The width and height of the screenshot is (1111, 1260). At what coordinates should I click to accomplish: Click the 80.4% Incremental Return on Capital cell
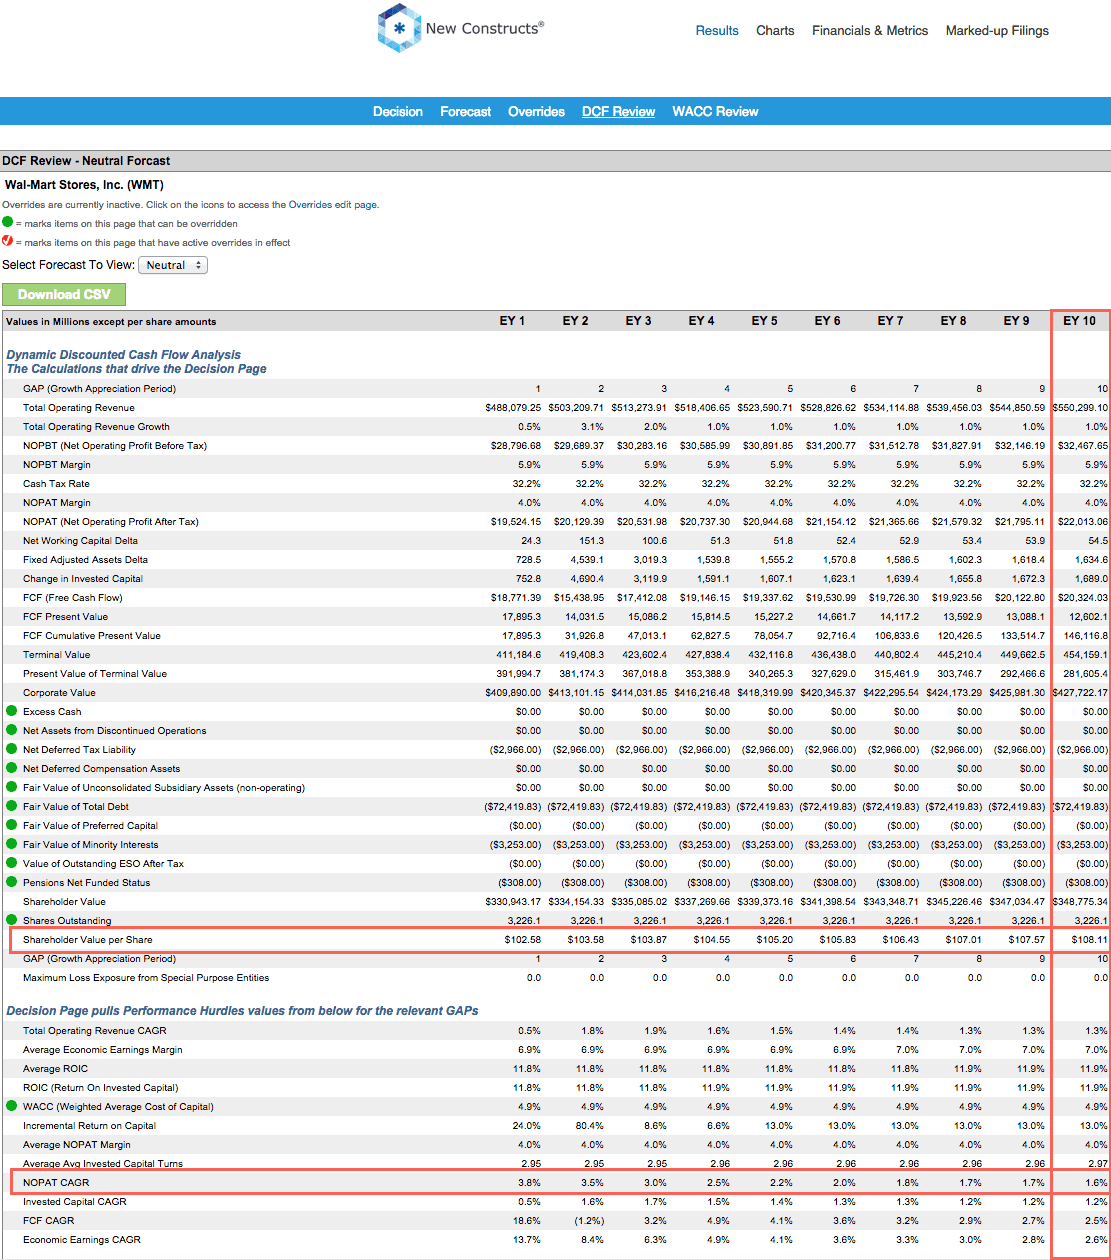point(590,1126)
